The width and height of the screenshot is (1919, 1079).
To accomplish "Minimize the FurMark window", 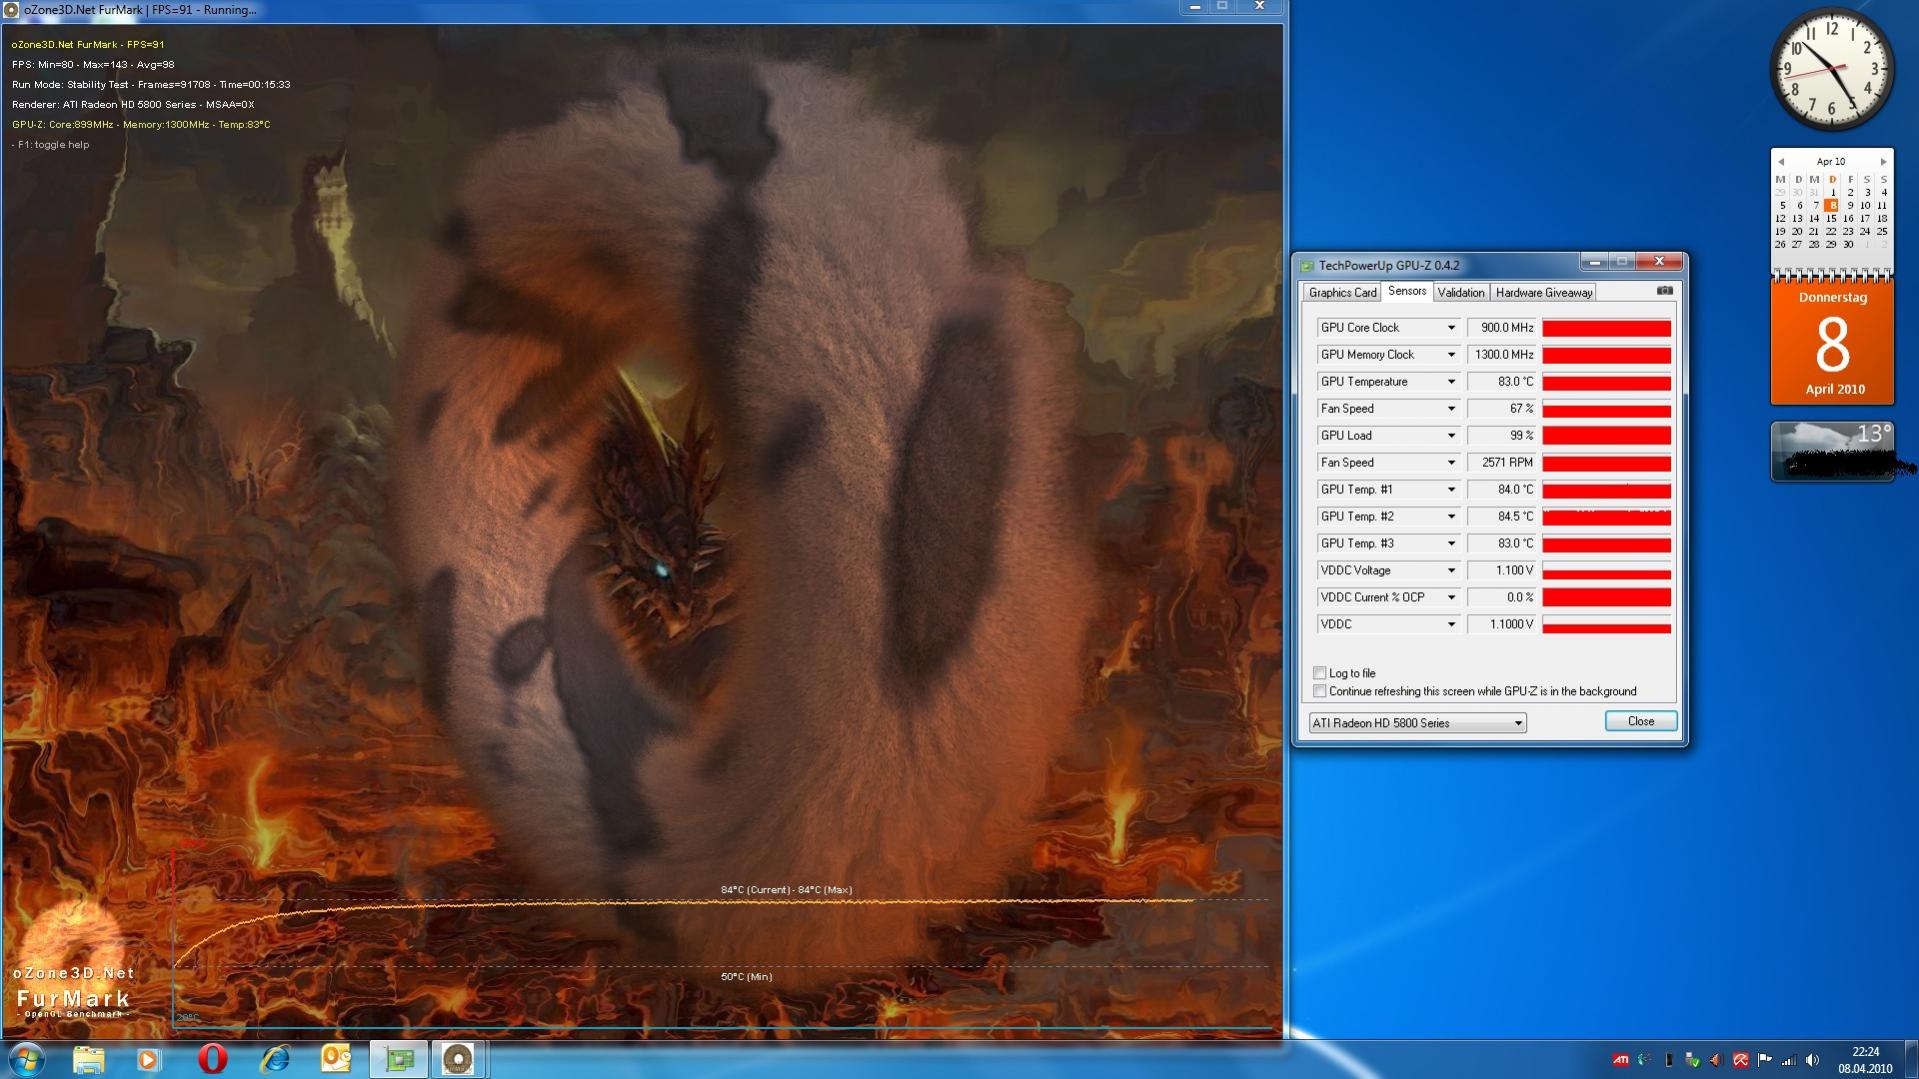I will click(1194, 7).
